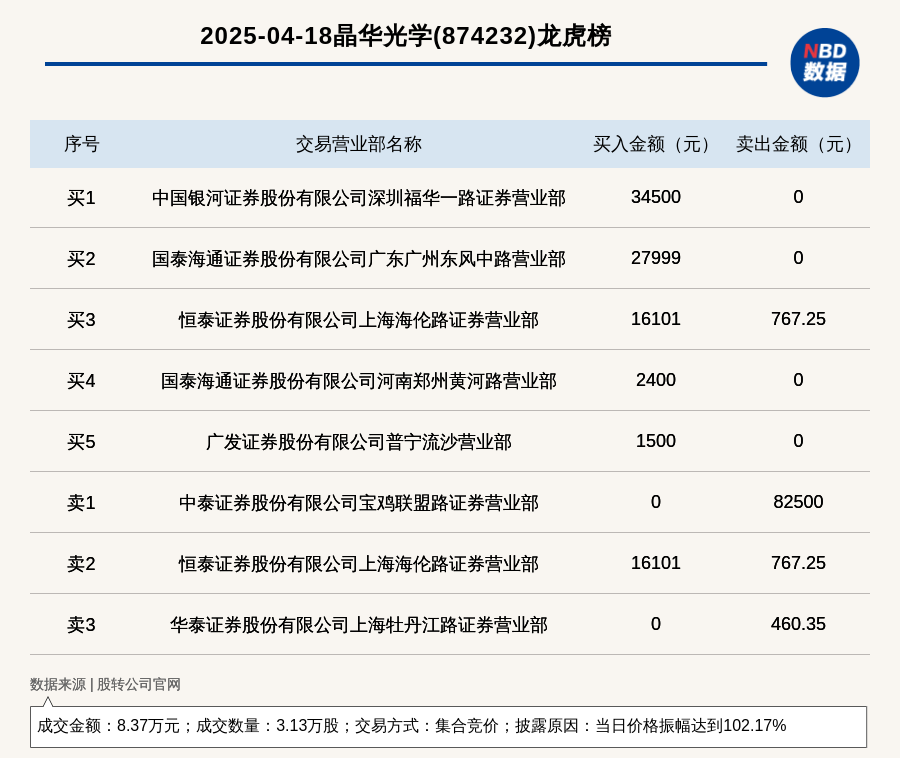Select 广发证券股份有限公司普宁流沙营业部

359,442
